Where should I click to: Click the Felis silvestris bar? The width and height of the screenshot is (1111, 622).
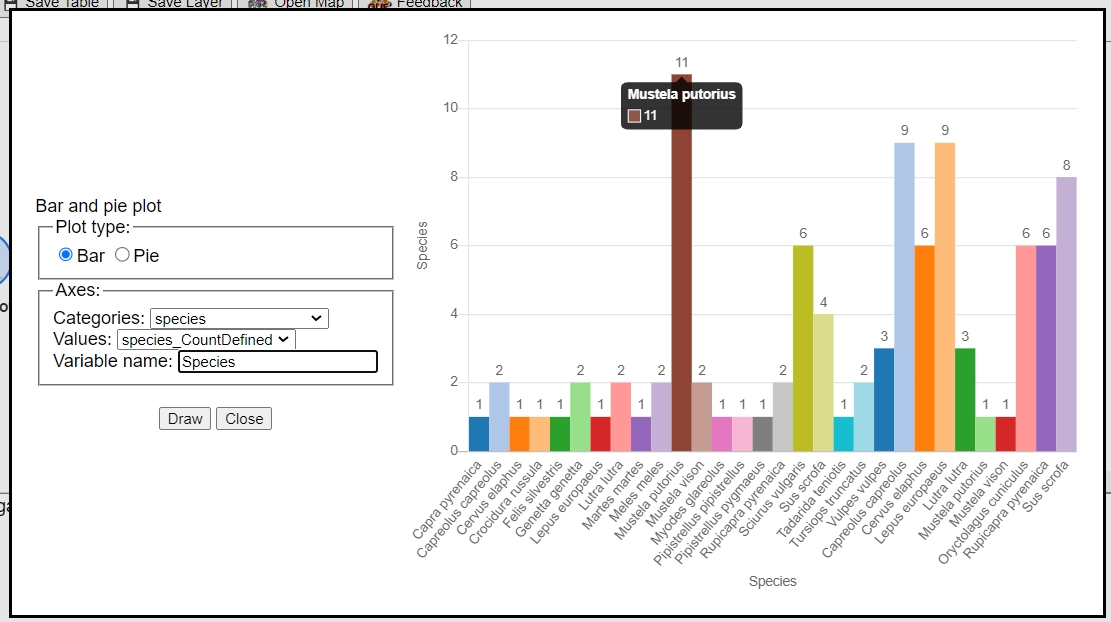(x=560, y=434)
